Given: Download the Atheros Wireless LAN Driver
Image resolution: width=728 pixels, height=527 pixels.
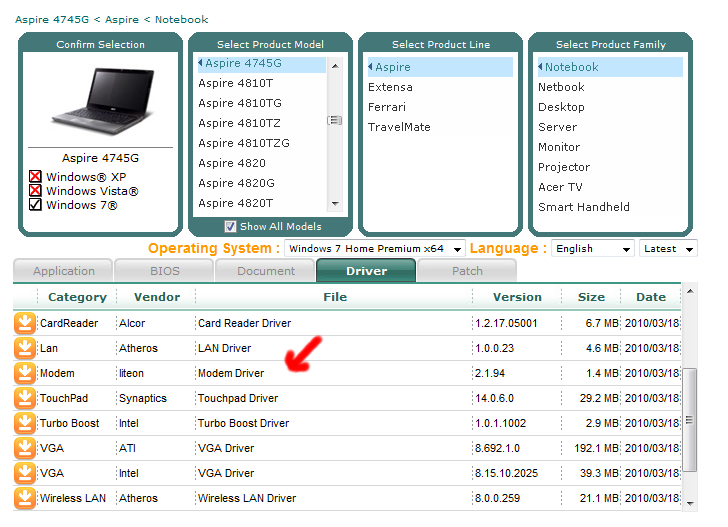Looking at the screenshot, I should (x=25, y=498).
